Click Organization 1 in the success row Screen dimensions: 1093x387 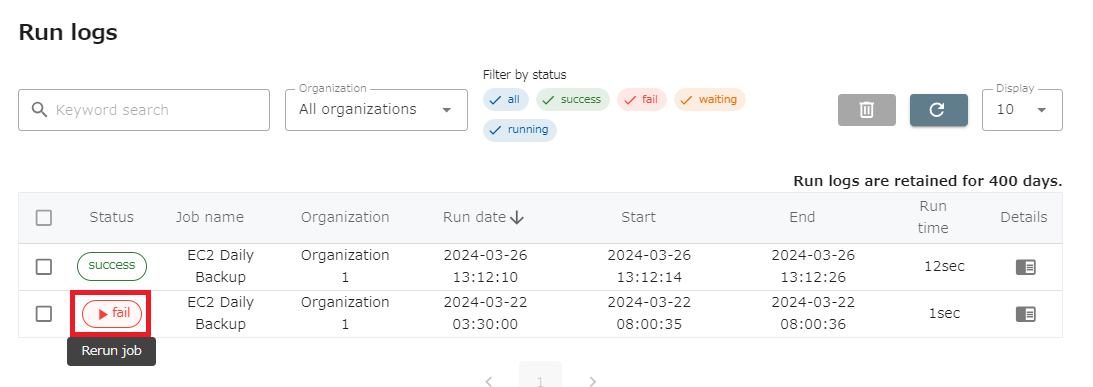coord(345,266)
